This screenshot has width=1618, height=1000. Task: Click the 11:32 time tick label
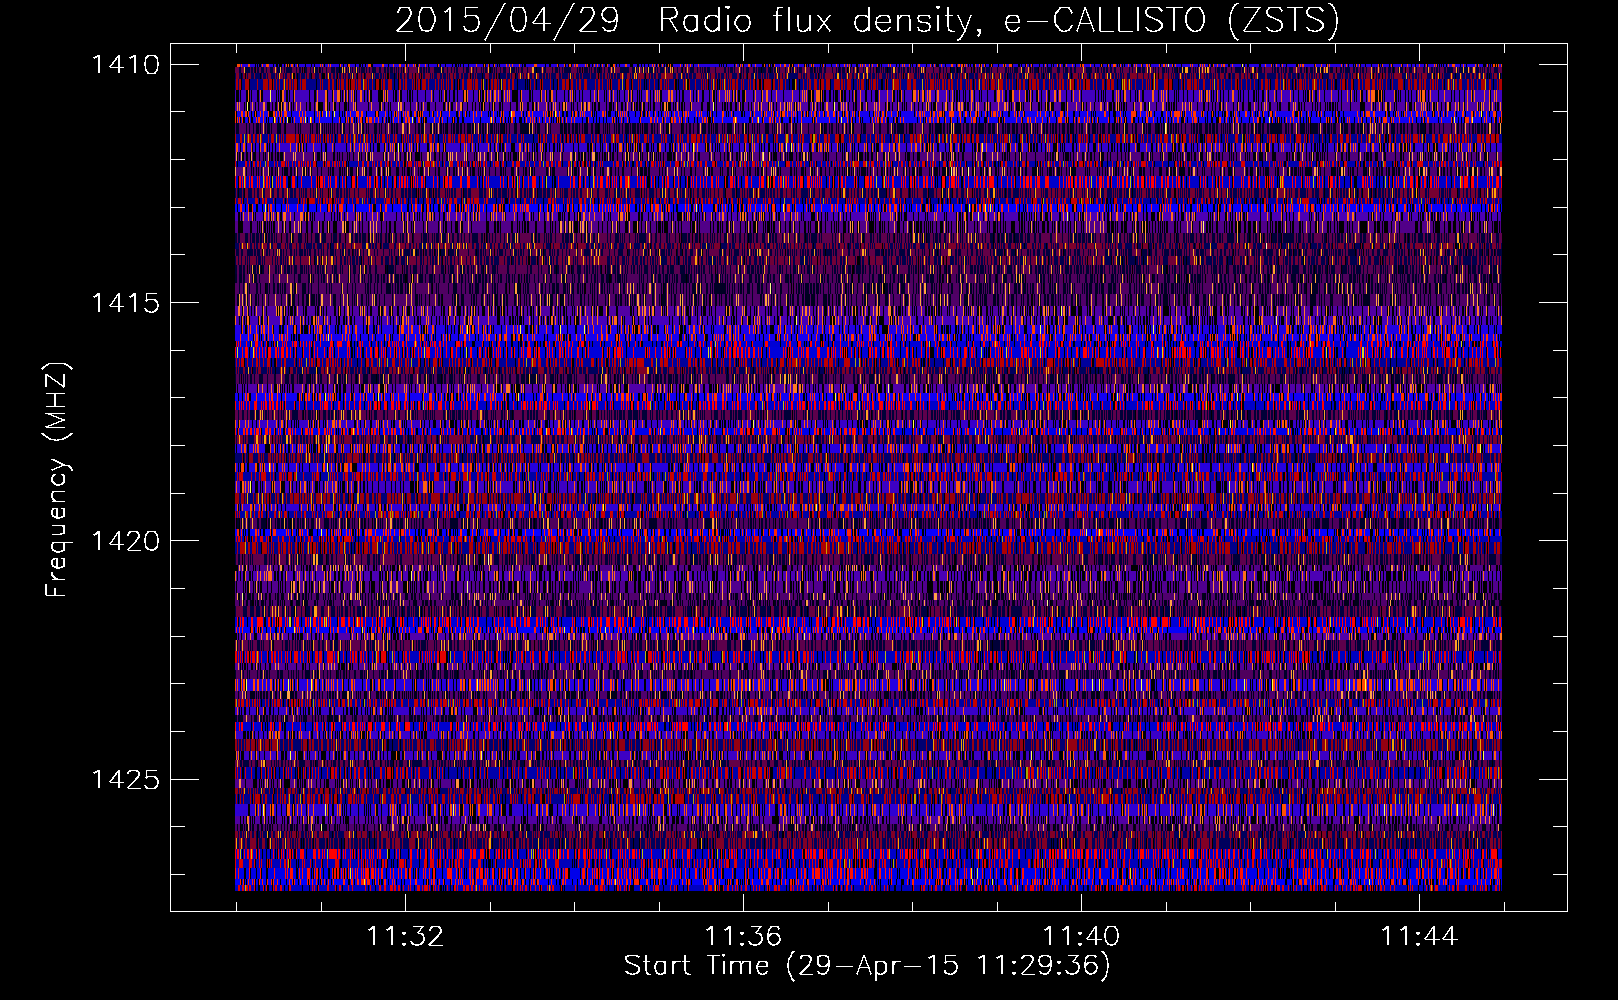tap(405, 937)
